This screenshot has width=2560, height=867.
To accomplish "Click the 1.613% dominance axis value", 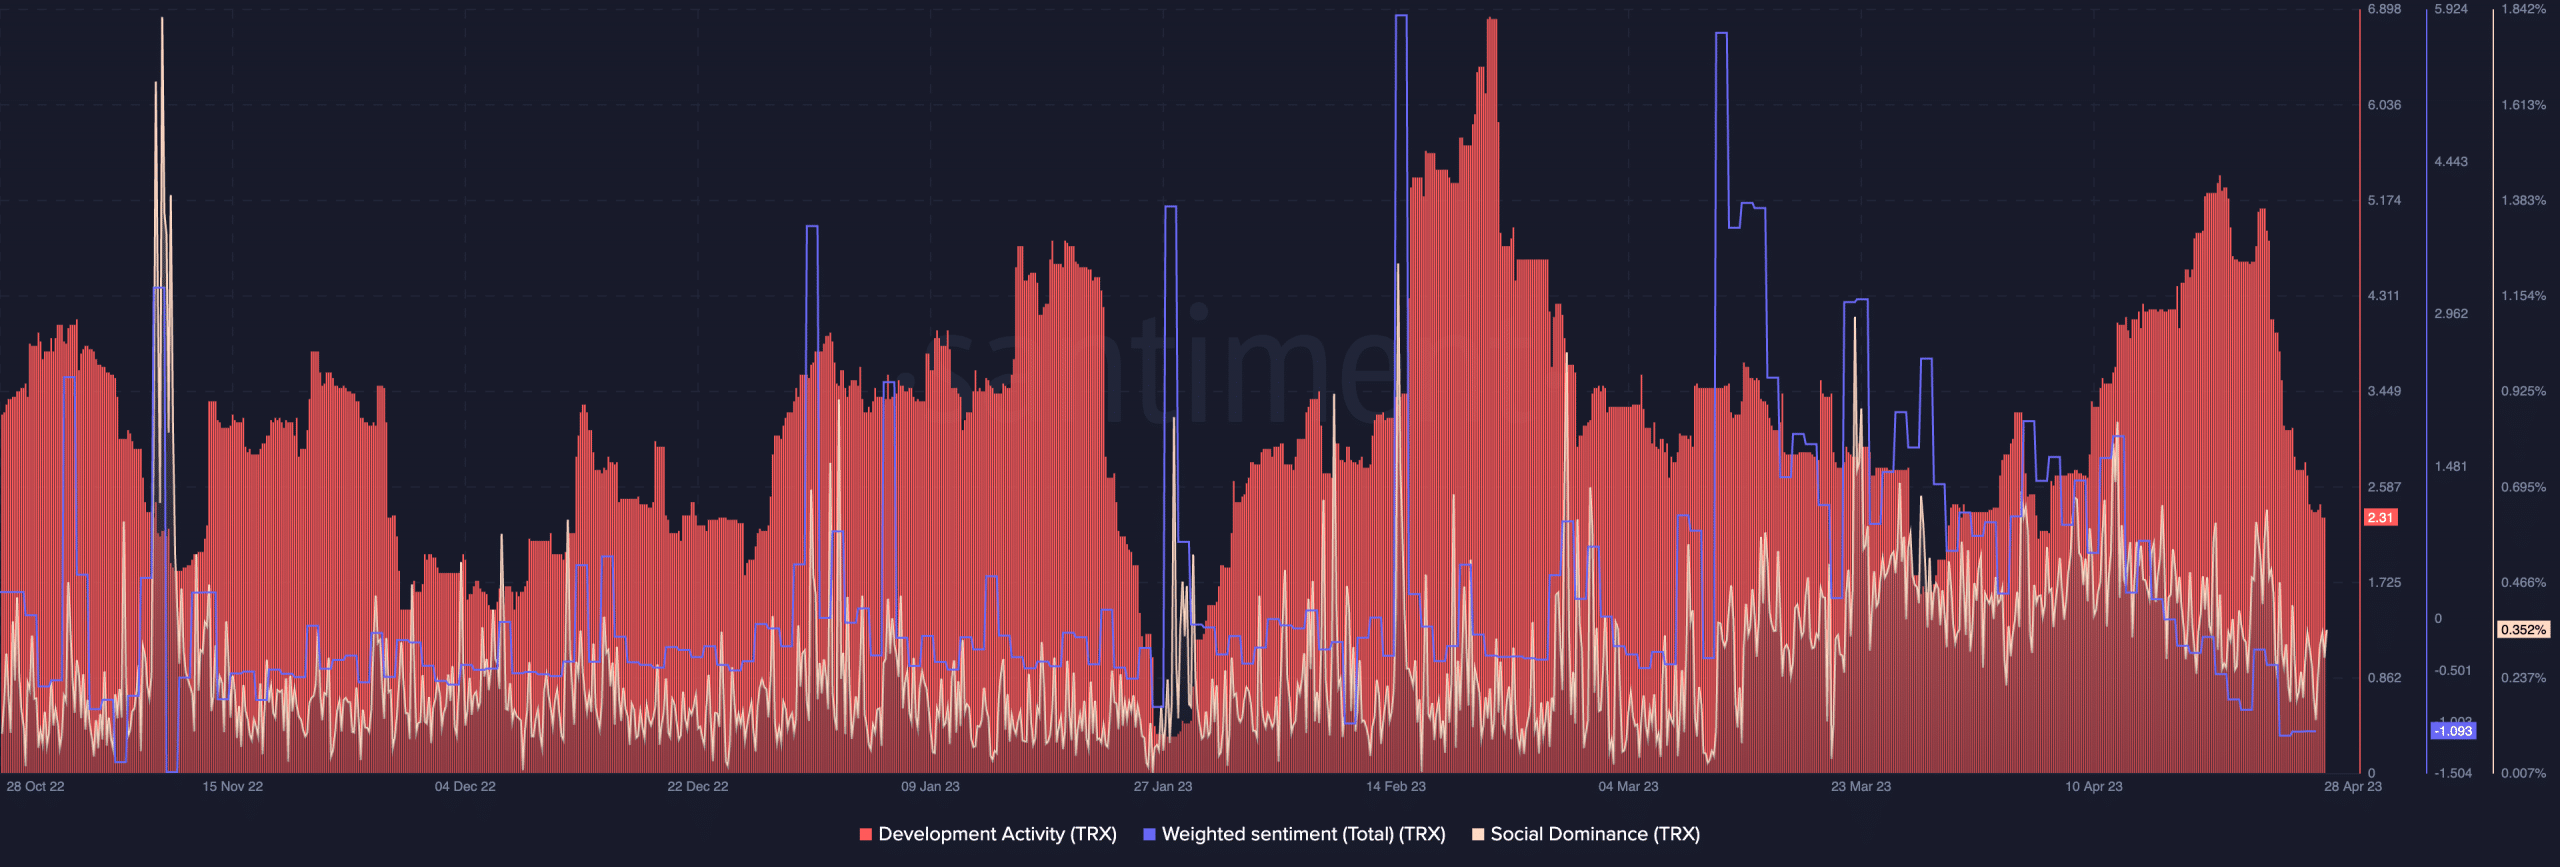I will point(2524,105).
